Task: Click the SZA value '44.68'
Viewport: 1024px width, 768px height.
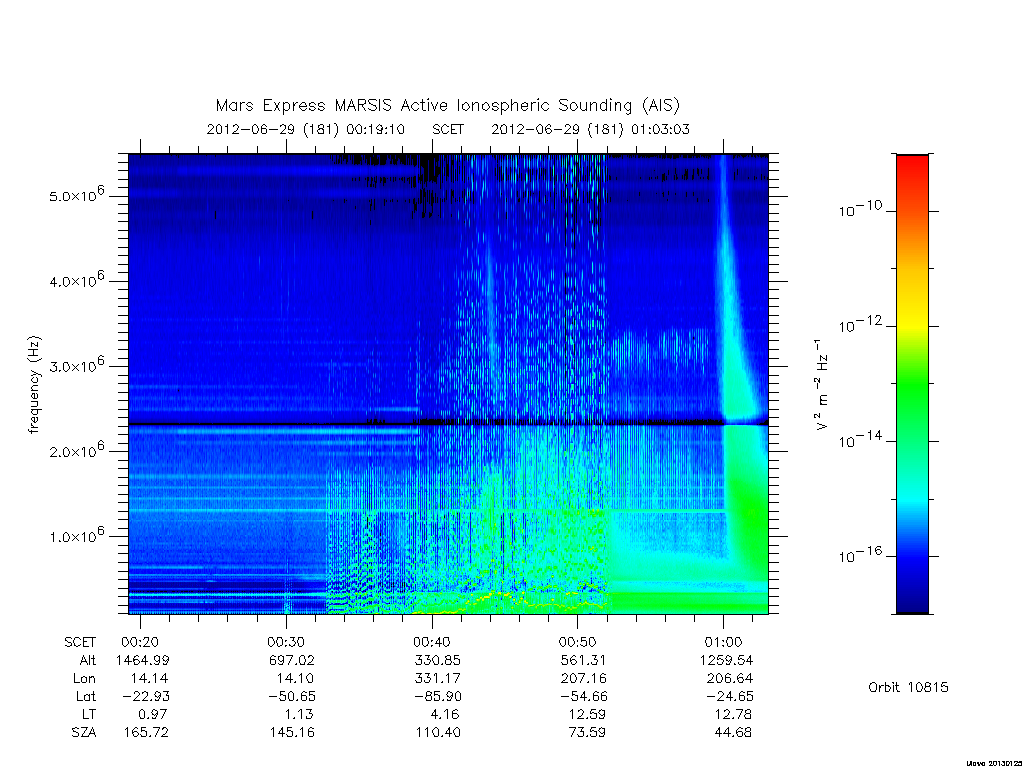Action: coord(733,733)
